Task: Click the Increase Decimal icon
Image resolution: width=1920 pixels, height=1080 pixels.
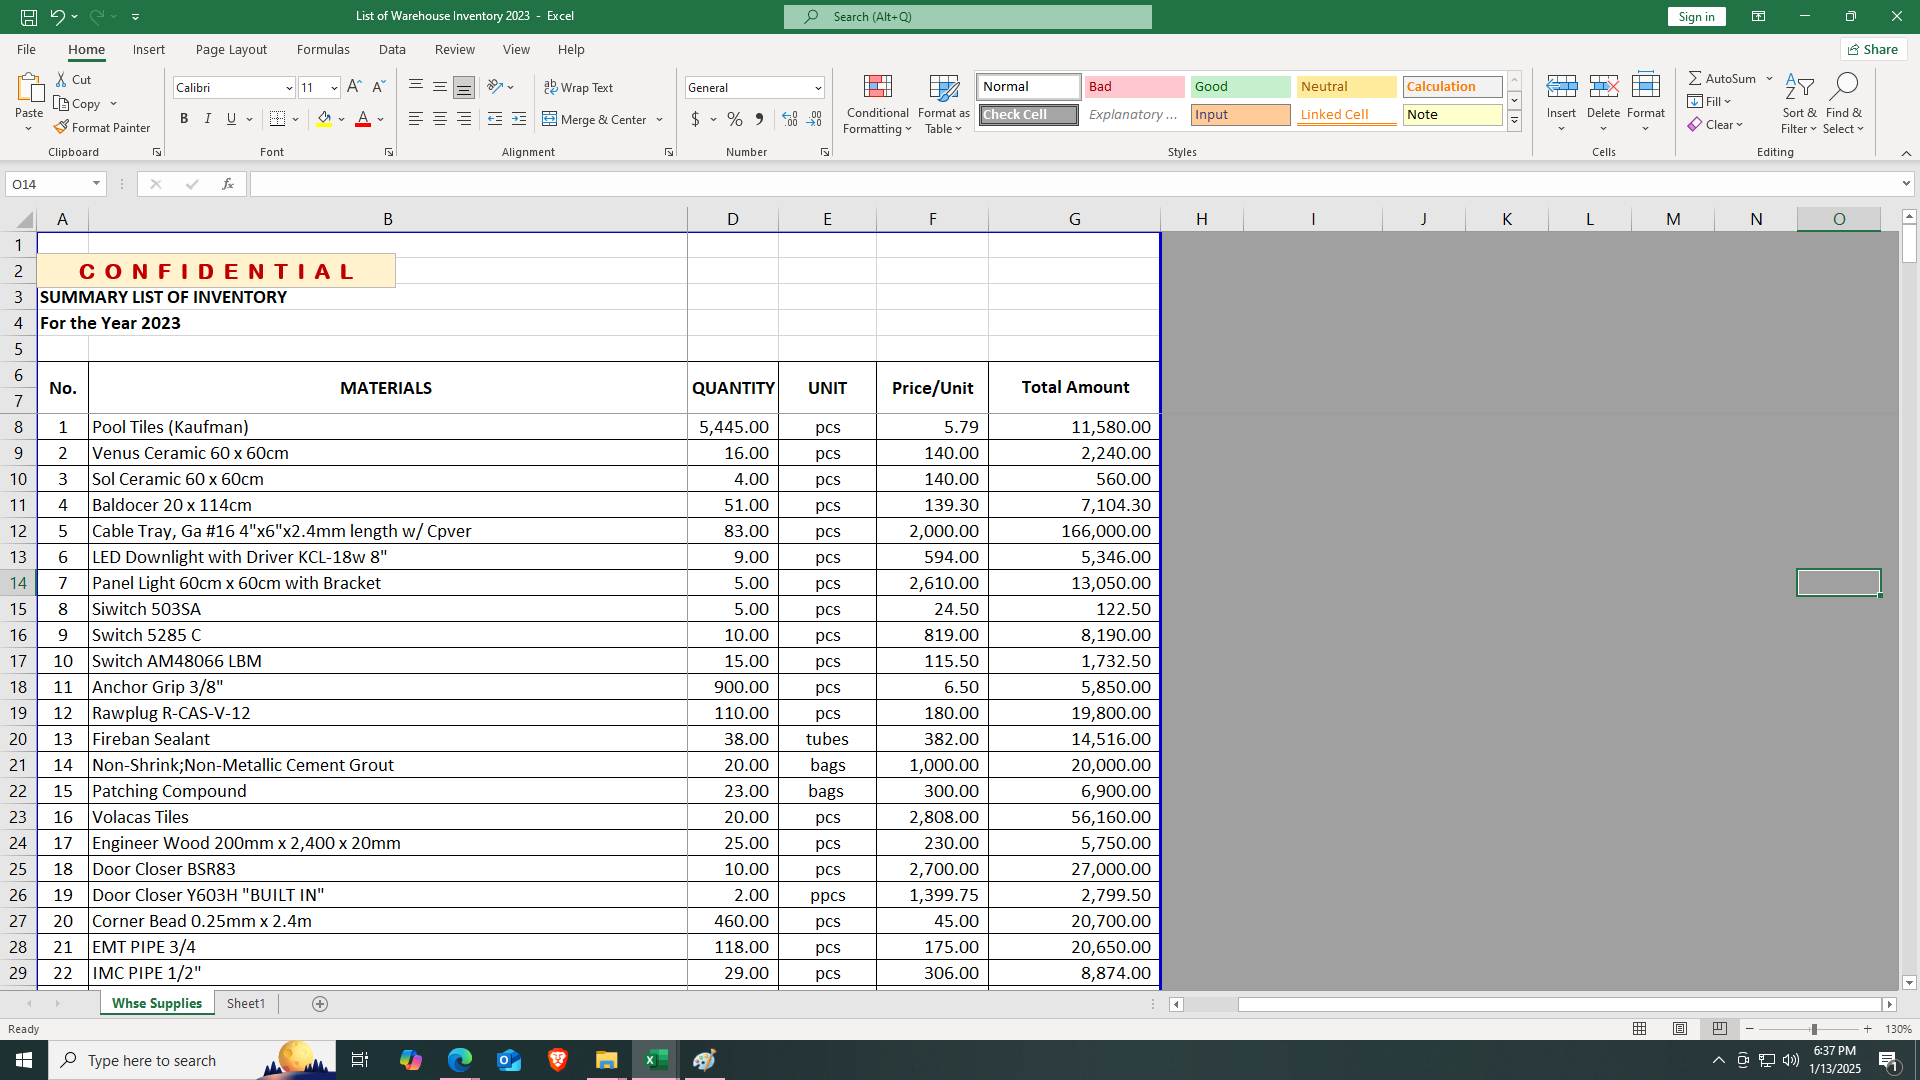Action: coord(790,119)
